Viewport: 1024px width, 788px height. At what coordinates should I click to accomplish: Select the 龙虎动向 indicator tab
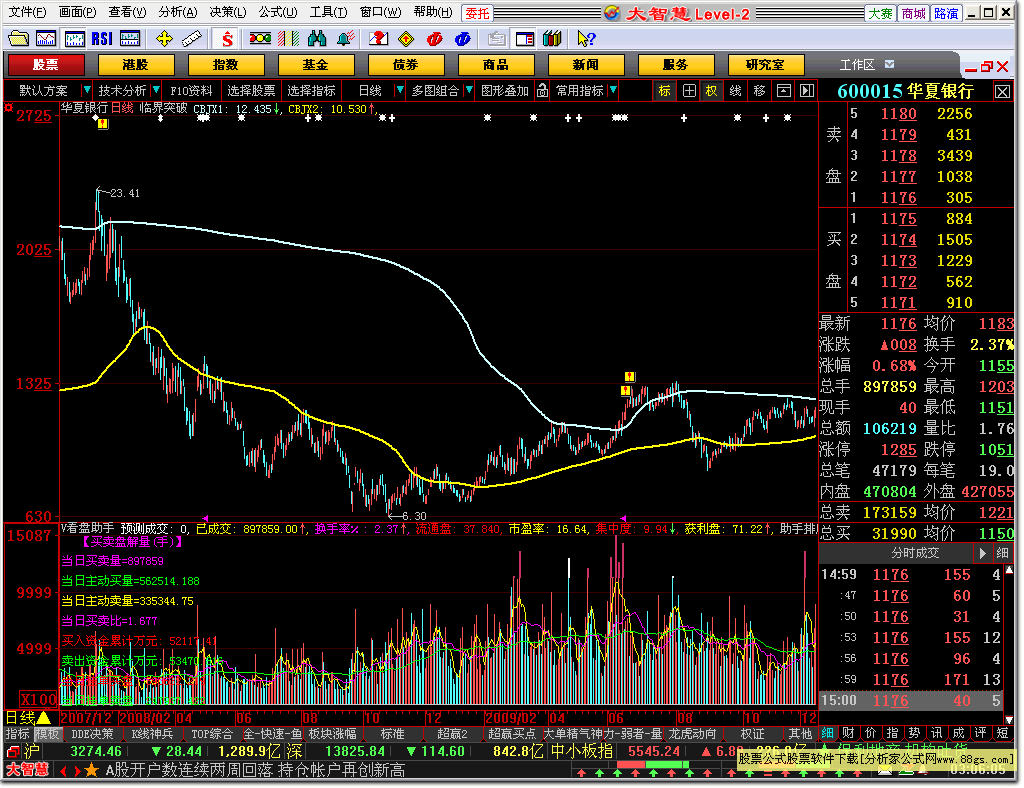pyautogui.click(x=693, y=734)
